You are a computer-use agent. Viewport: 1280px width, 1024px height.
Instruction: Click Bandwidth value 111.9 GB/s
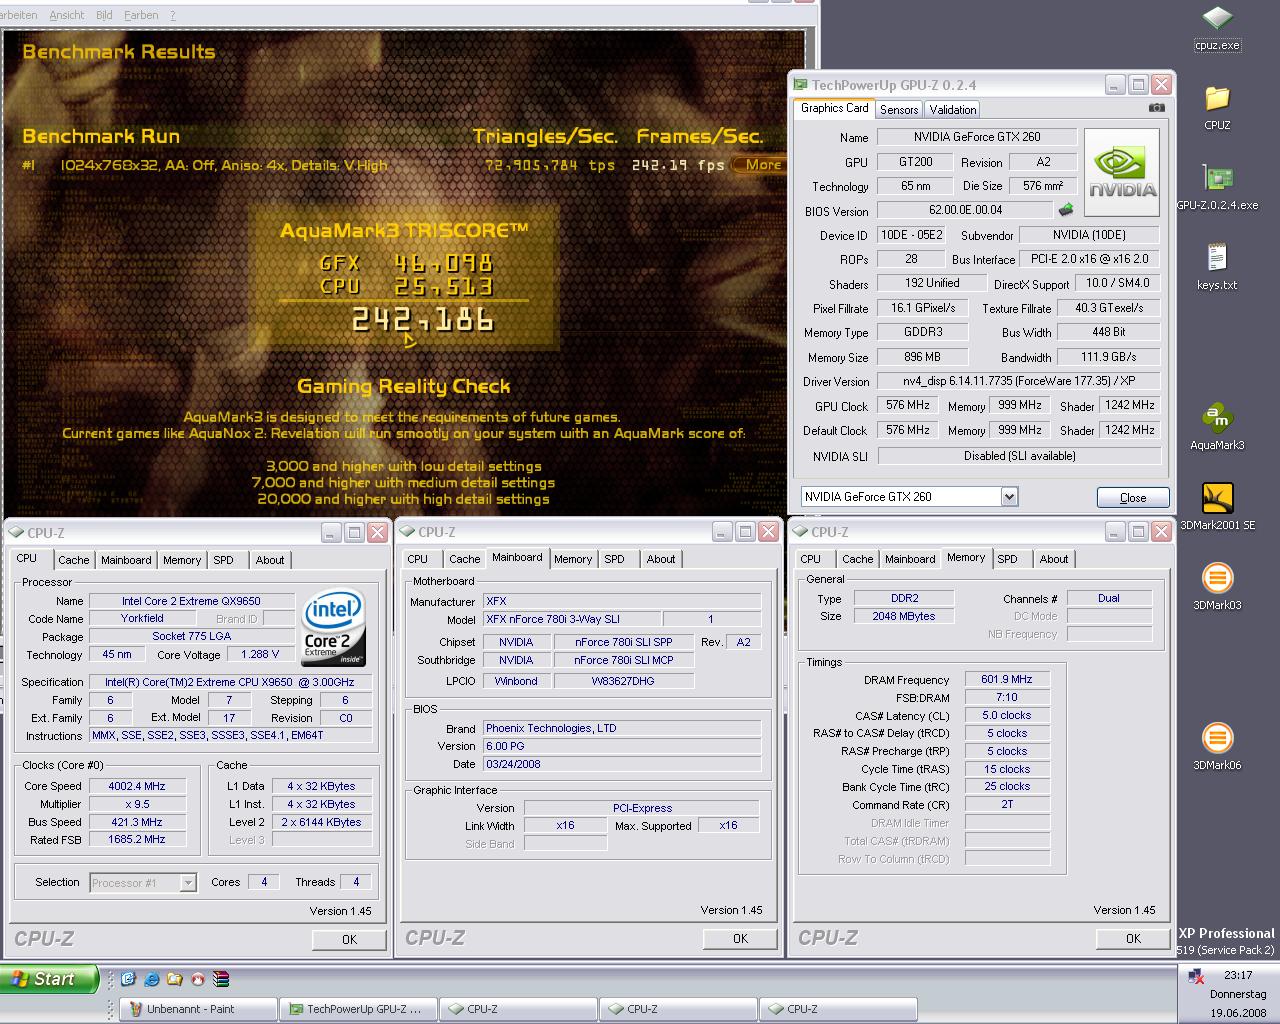pos(1108,357)
